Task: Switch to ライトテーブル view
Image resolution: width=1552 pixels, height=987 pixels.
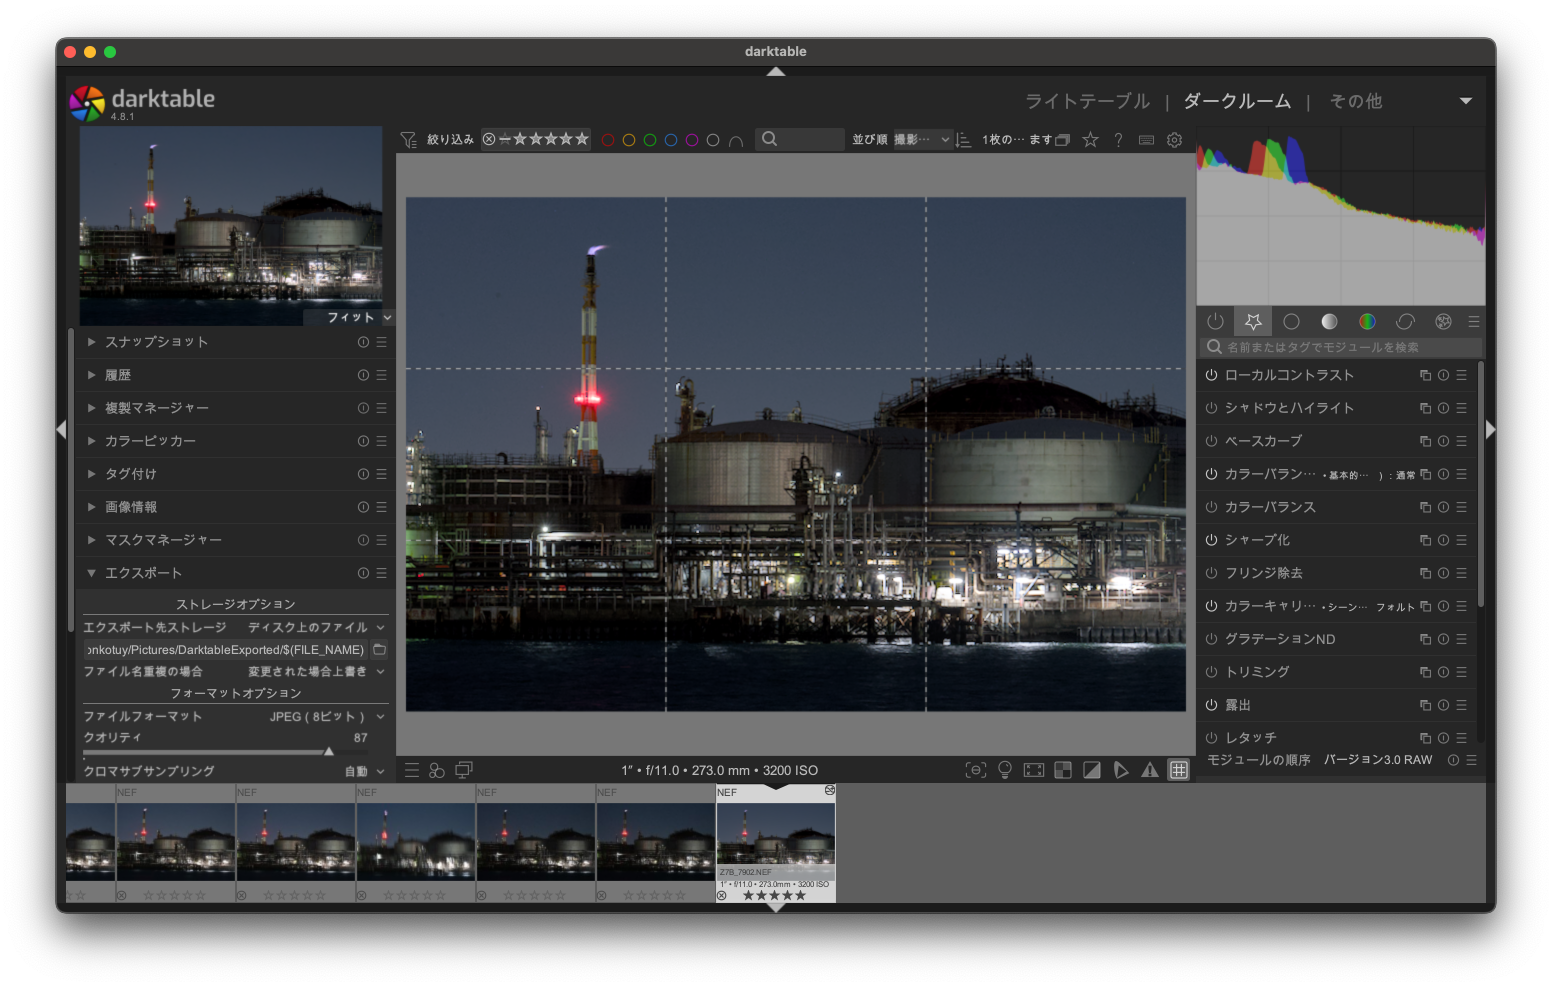Action: [1087, 101]
